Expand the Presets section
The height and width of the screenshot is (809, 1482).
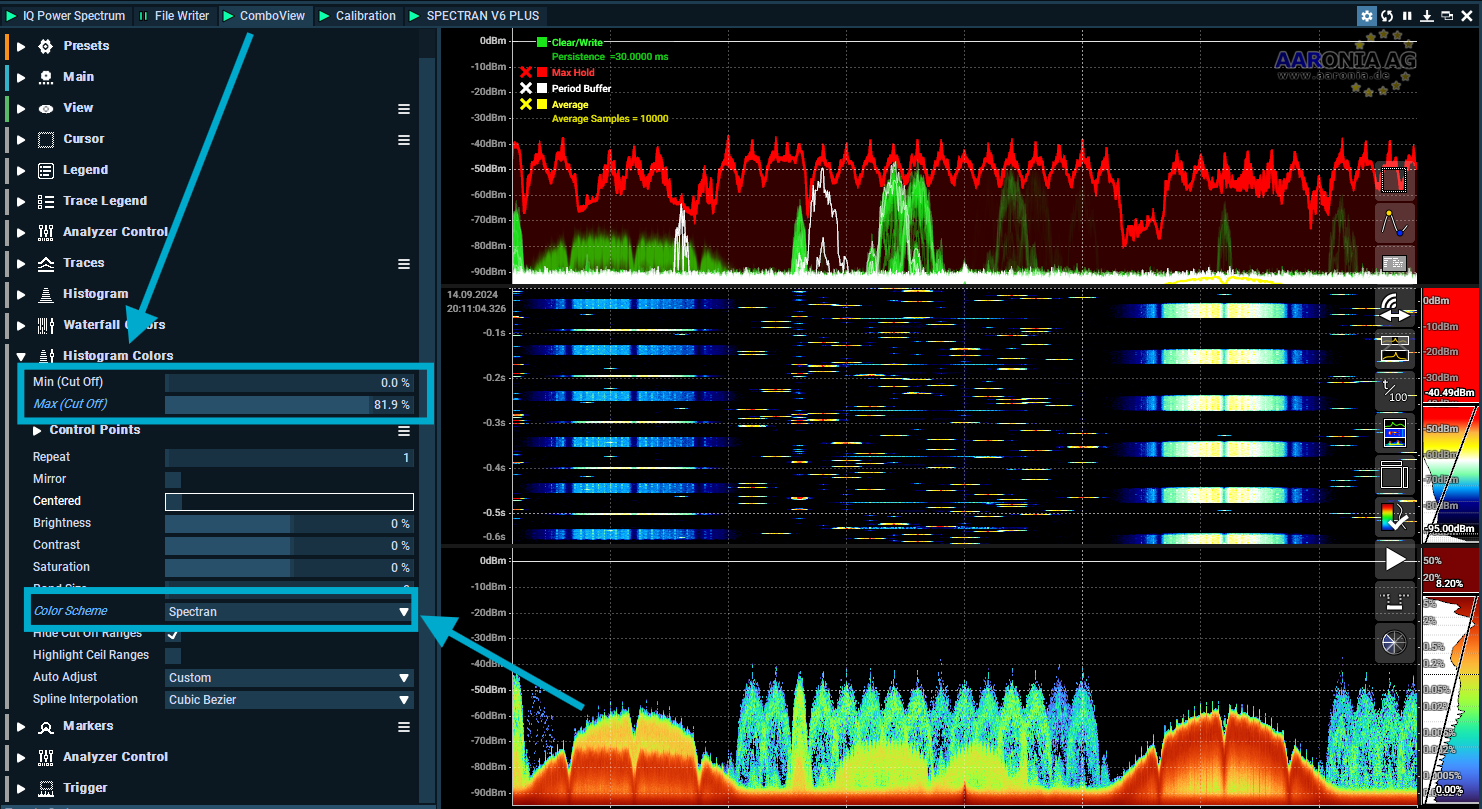tap(21, 46)
